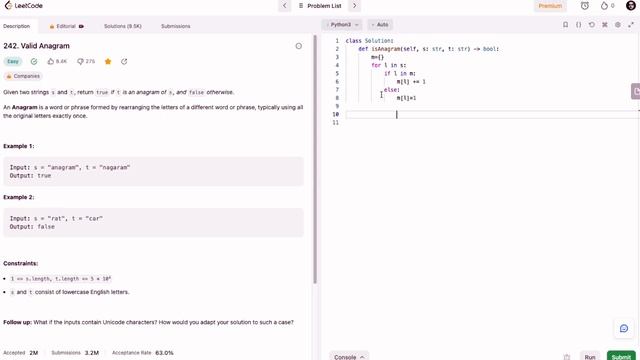
Task: Click the Submit button
Action: [621, 357]
